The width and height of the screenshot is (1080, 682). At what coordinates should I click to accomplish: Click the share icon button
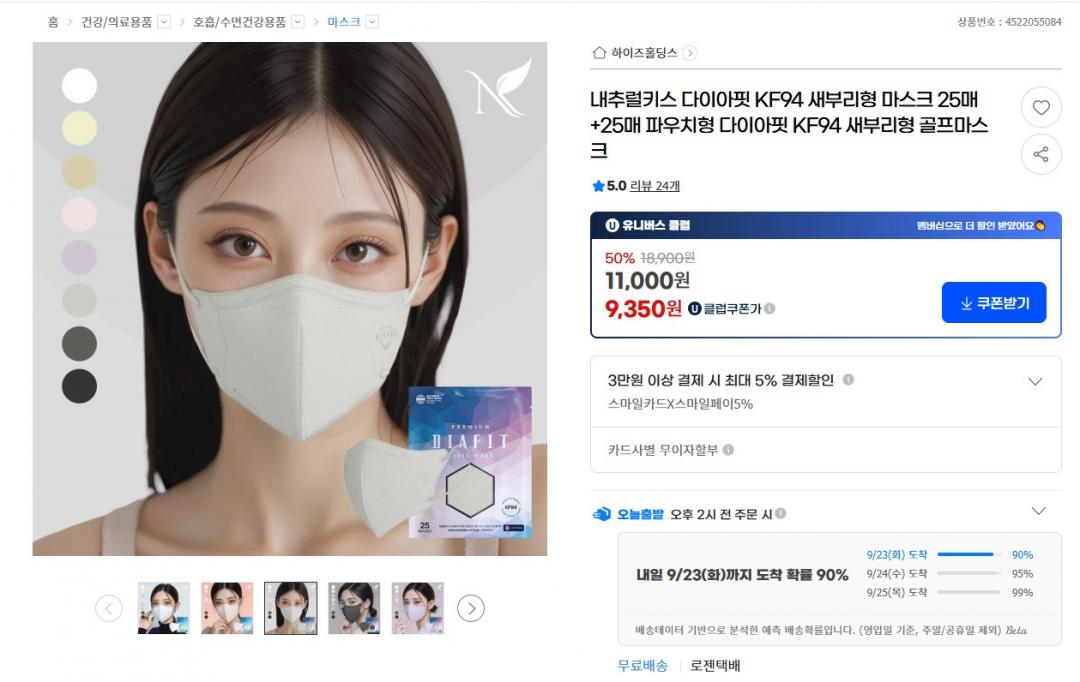coord(1041,154)
